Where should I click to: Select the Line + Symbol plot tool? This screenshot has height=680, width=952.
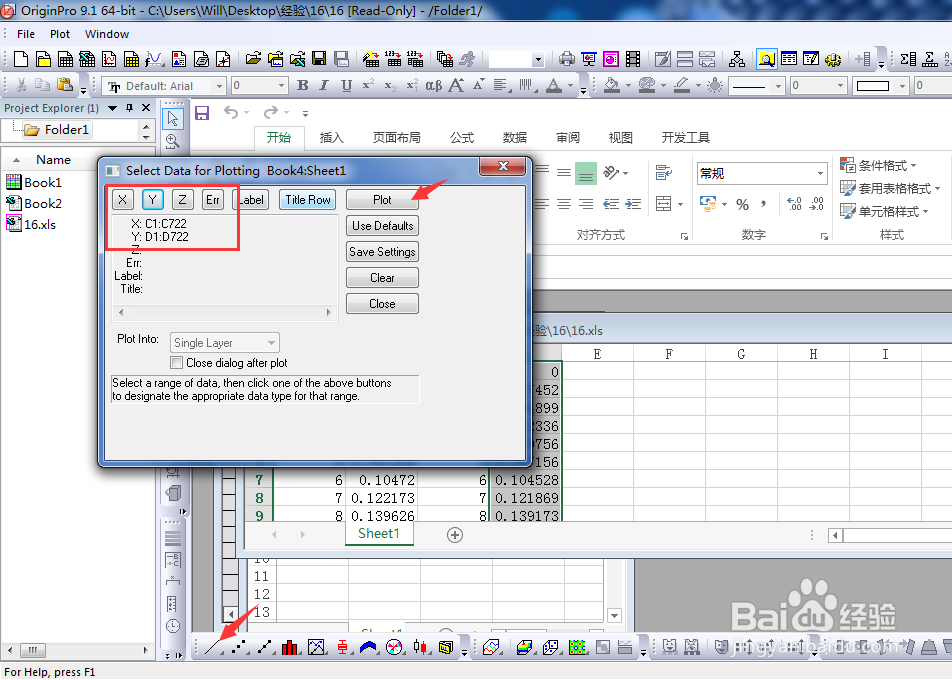[265, 647]
